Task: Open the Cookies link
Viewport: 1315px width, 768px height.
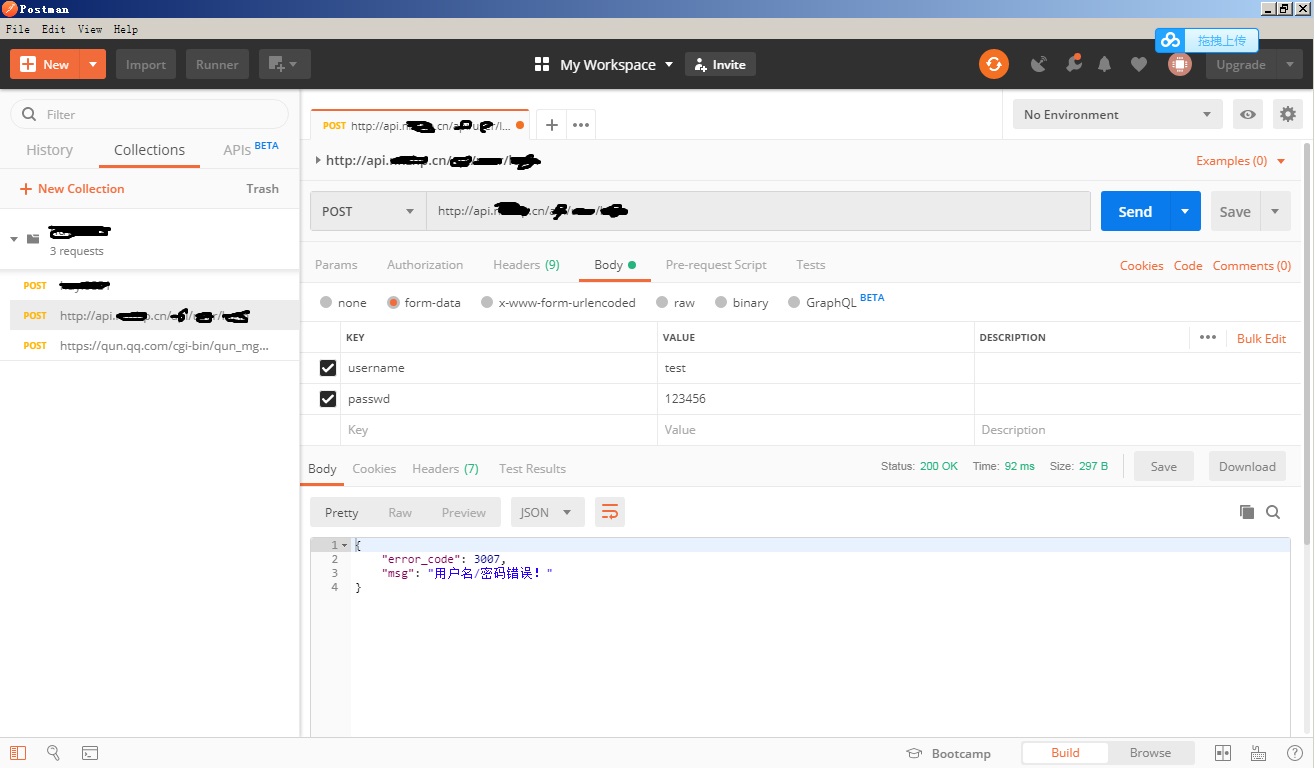Action: coord(1141,265)
